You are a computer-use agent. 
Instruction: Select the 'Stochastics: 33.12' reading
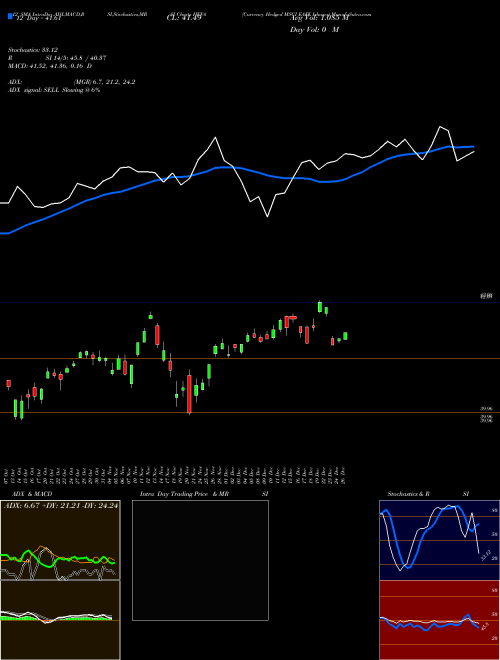tap(33, 50)
